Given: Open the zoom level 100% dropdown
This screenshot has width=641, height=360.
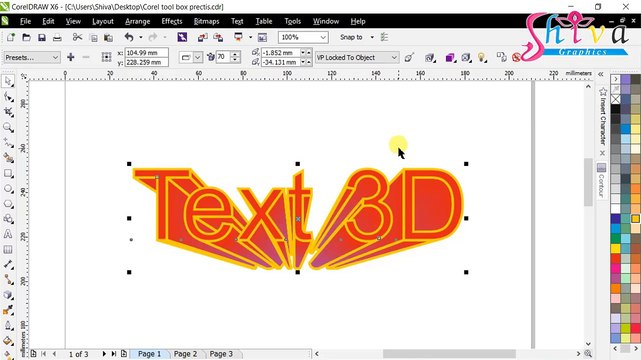Looking at the screenshot, I should 323,38.
